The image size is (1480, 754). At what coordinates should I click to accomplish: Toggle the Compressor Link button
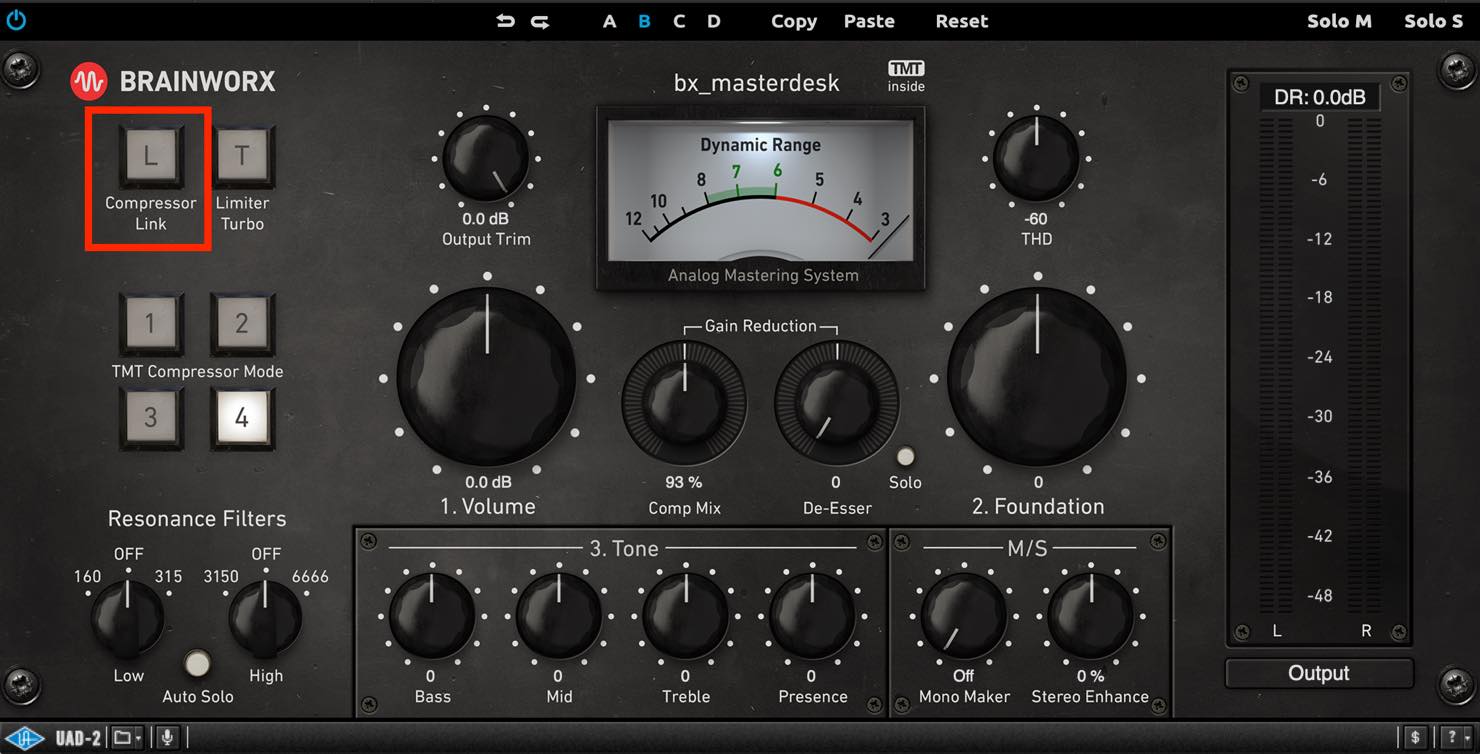pos(150,155)
